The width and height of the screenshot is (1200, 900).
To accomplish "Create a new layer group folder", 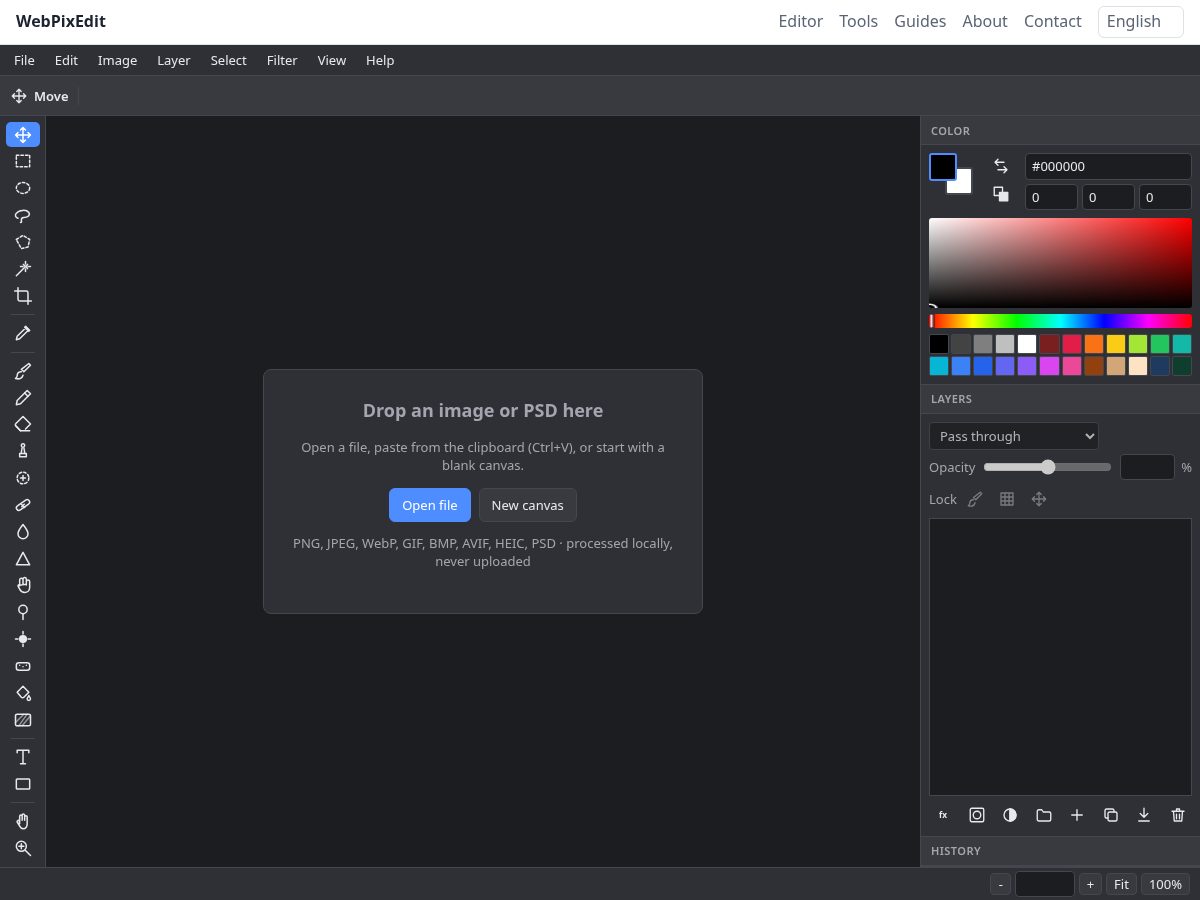I will (1044, 815).
